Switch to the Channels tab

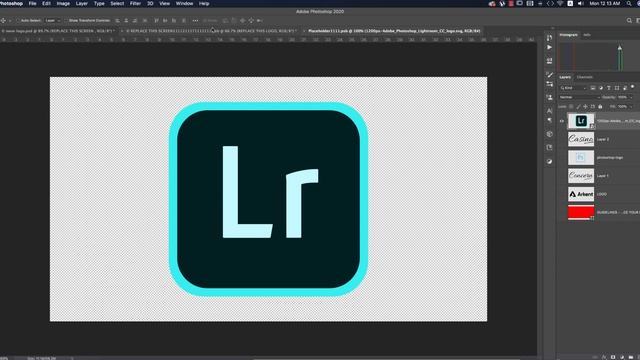584,77
